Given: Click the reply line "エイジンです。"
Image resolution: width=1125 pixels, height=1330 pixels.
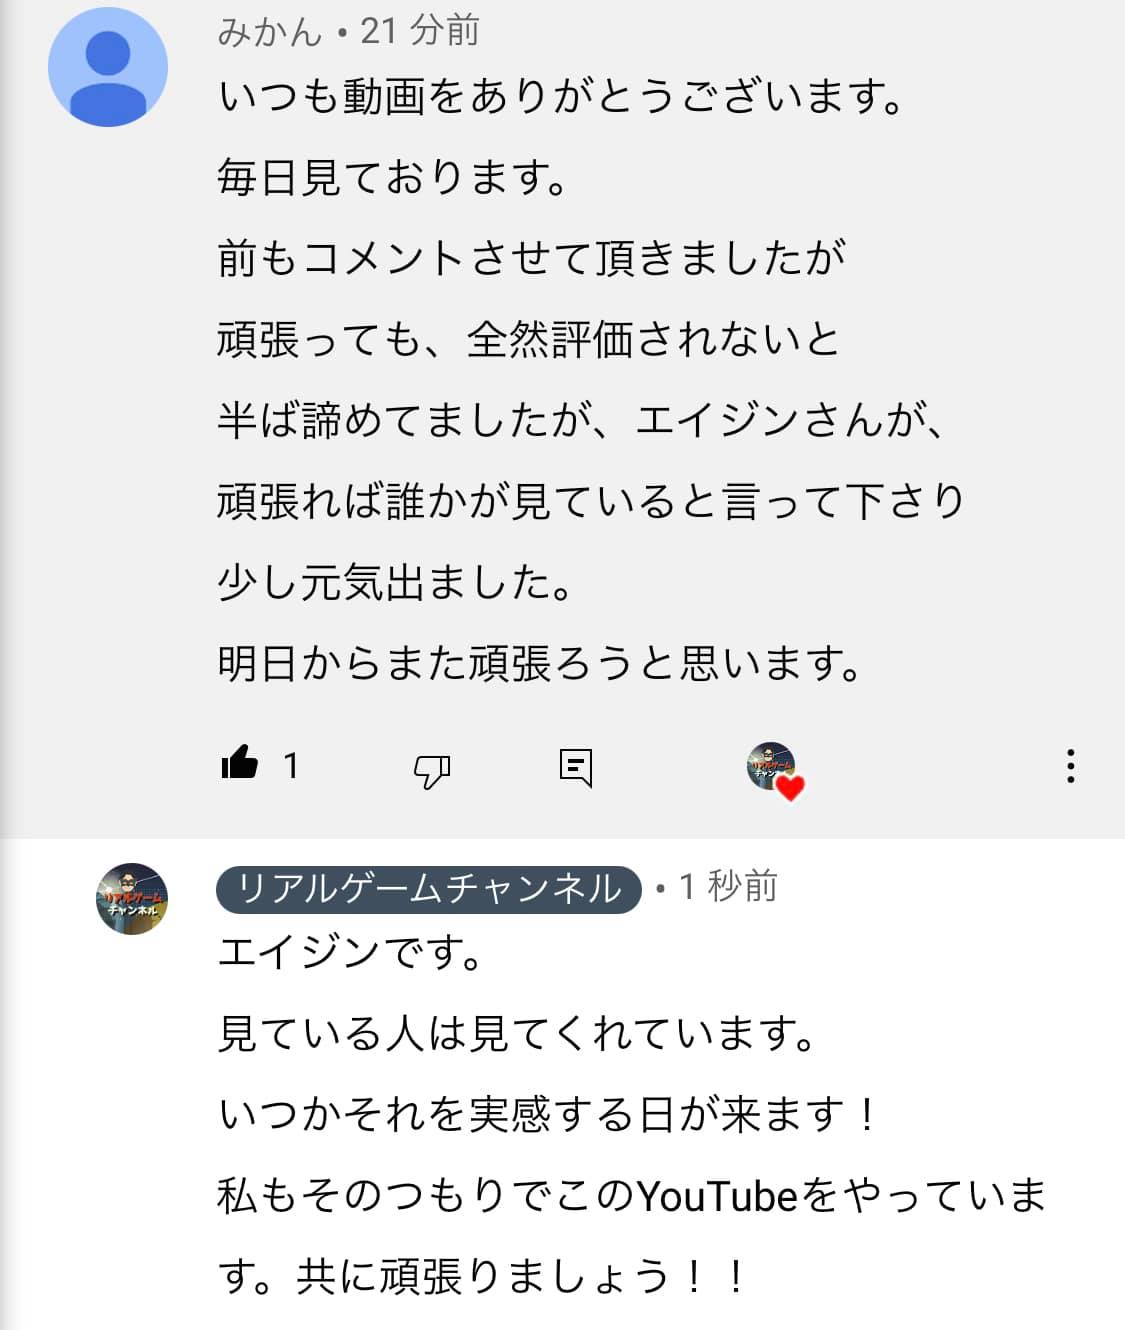Looking at the screenshot, I should pos(351,952).
